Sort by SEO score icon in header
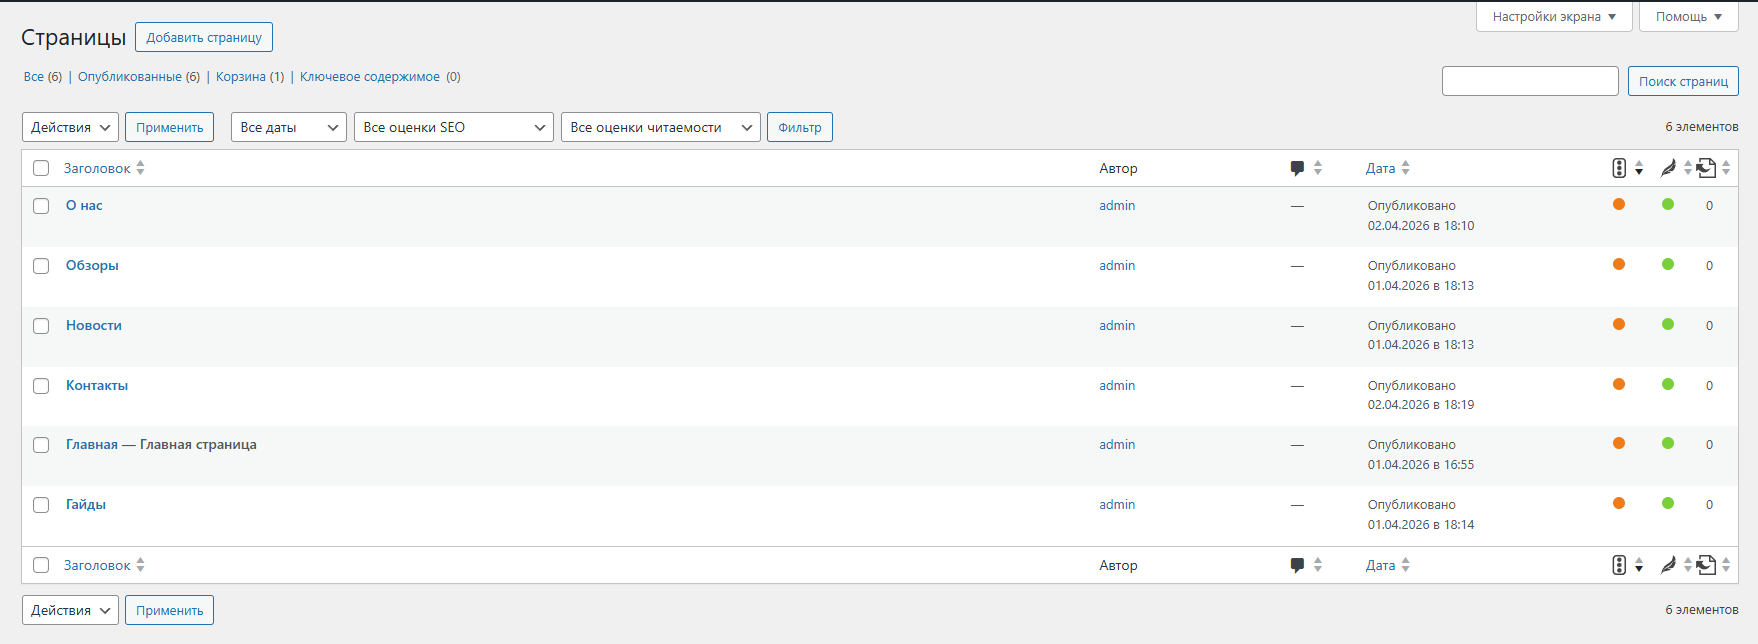The height and width of the screenshot is (644, 1758). point(1619,168)
